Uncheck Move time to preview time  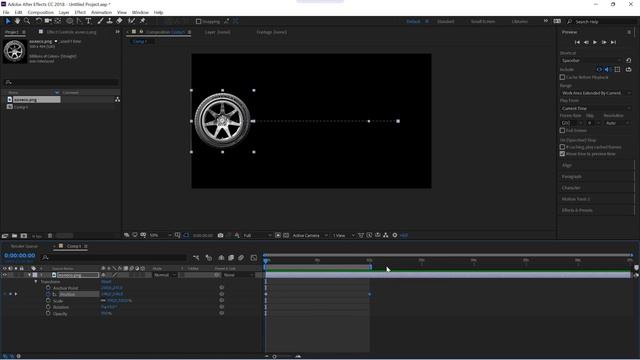point(562,154)
